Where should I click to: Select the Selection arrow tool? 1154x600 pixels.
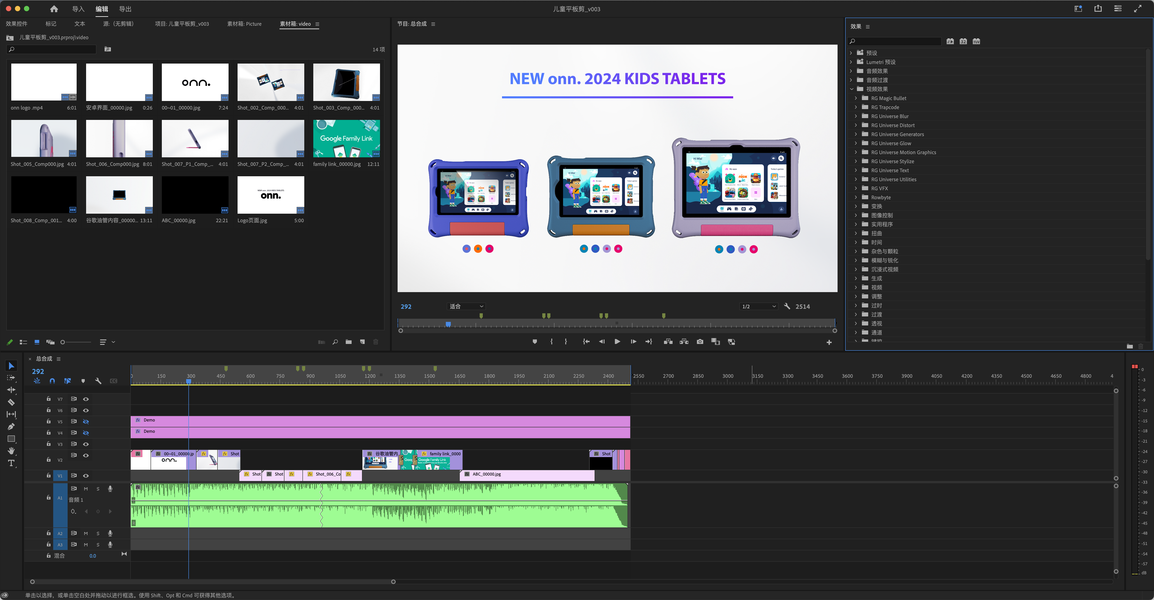point(11,365)
